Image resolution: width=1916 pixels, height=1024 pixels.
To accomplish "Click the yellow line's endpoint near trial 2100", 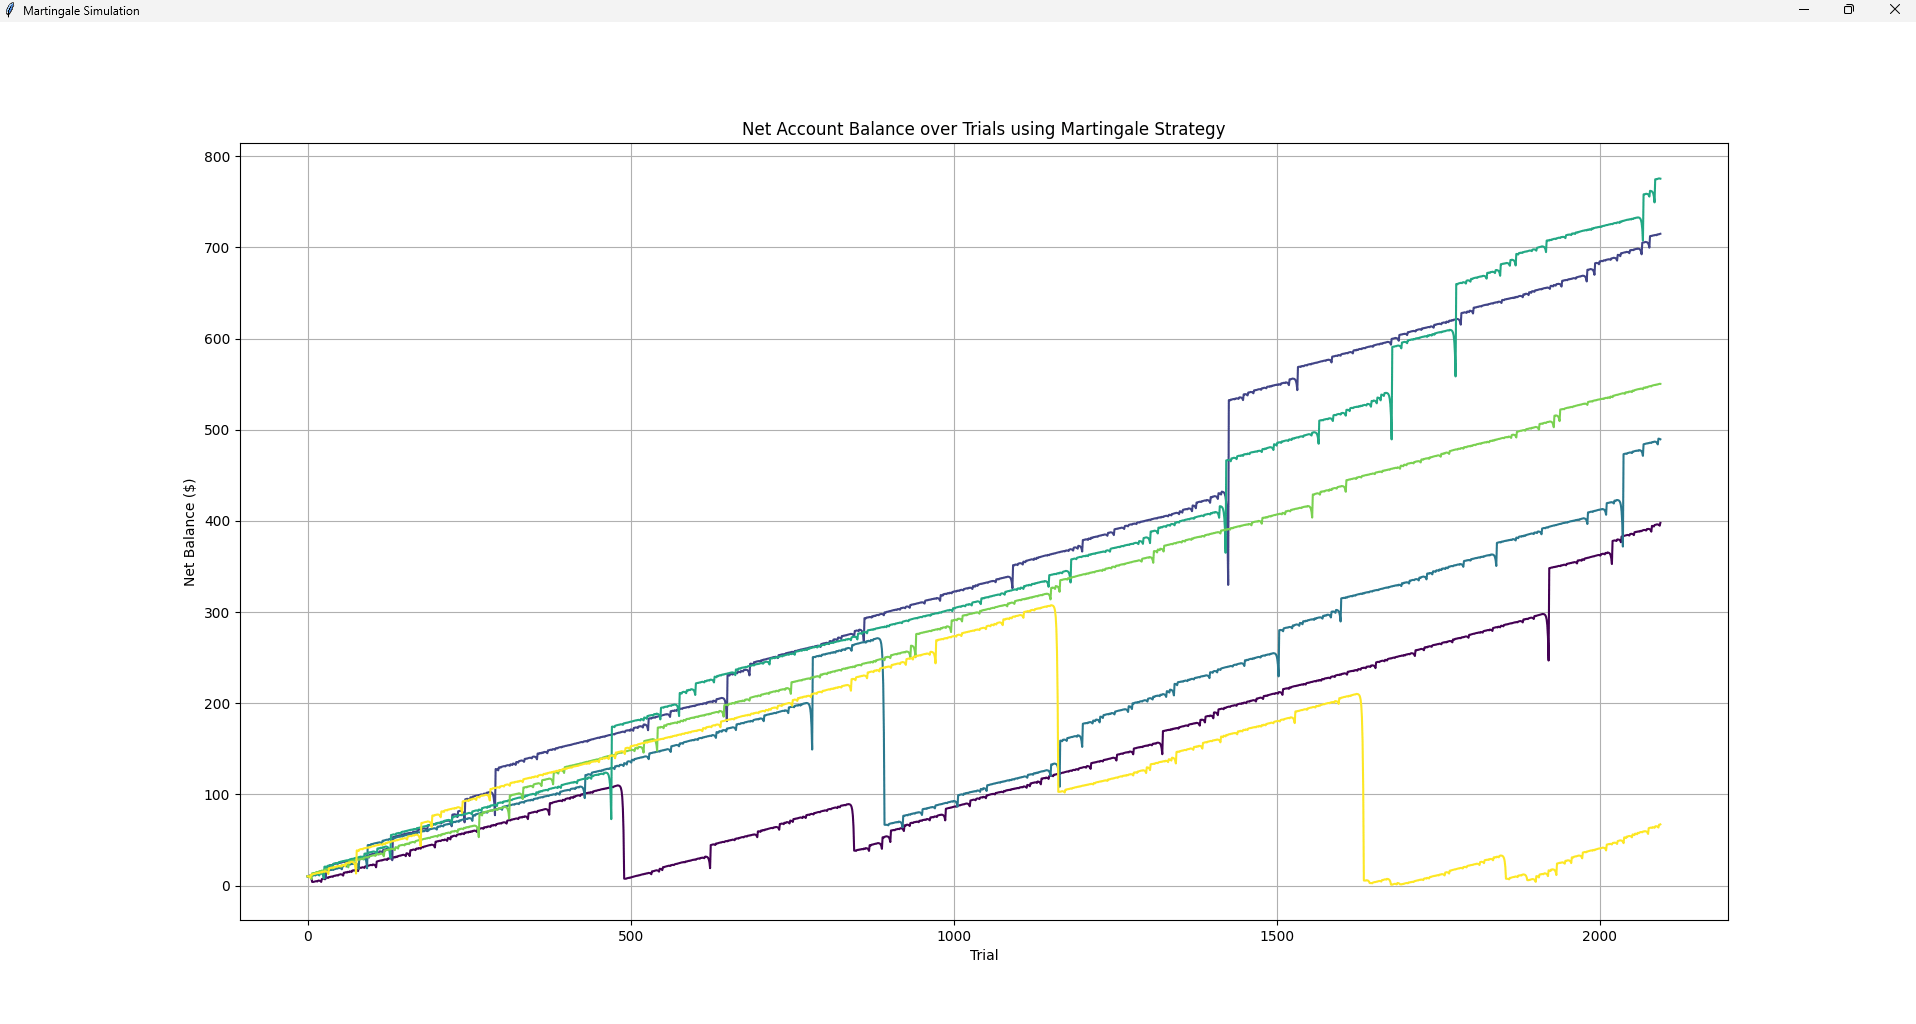I will (1660, 825).
